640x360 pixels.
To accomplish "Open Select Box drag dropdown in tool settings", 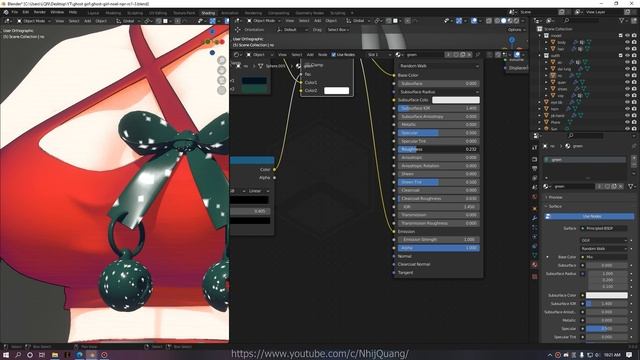I will pos(338,29).
